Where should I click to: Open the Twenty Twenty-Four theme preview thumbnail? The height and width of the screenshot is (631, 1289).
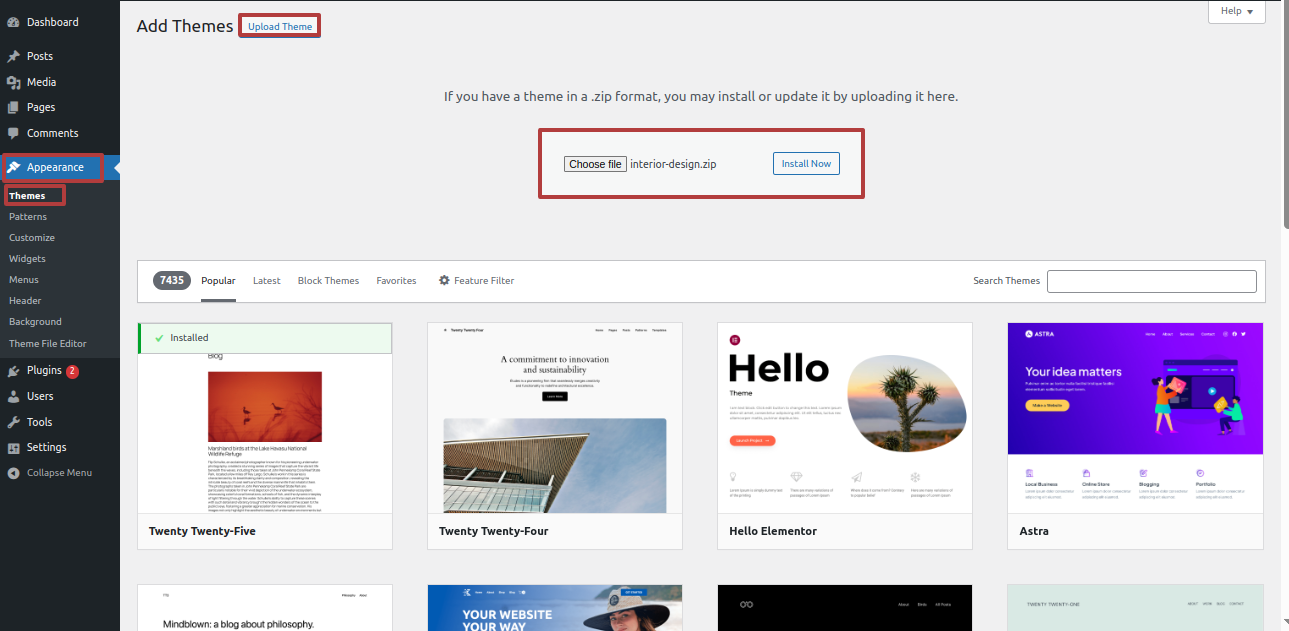555,418
